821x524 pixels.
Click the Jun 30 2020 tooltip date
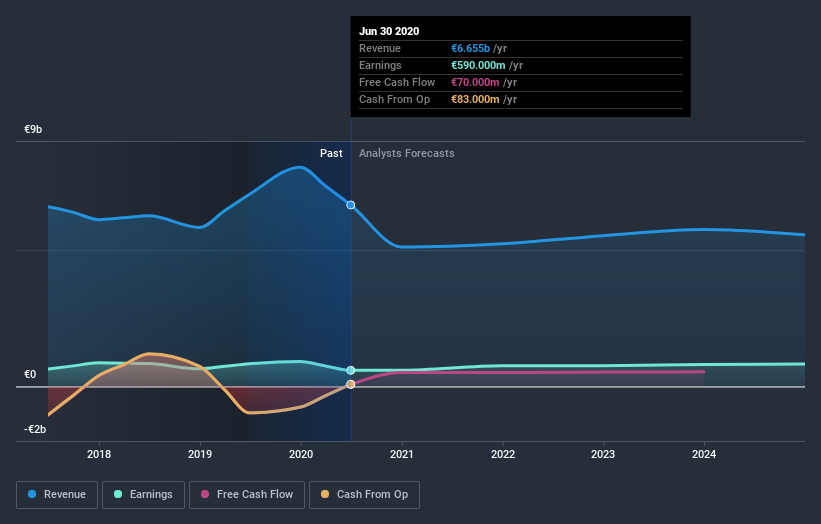click(x=389, y=31)
